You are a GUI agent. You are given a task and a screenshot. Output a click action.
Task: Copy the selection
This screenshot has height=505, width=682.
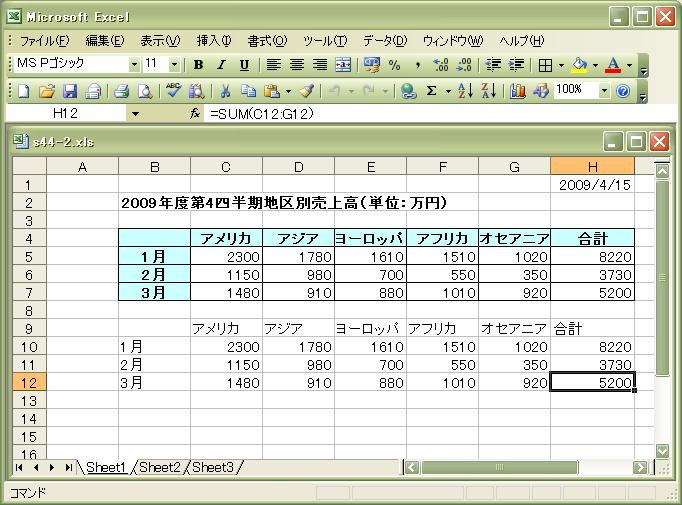click(x=248, y=91)
